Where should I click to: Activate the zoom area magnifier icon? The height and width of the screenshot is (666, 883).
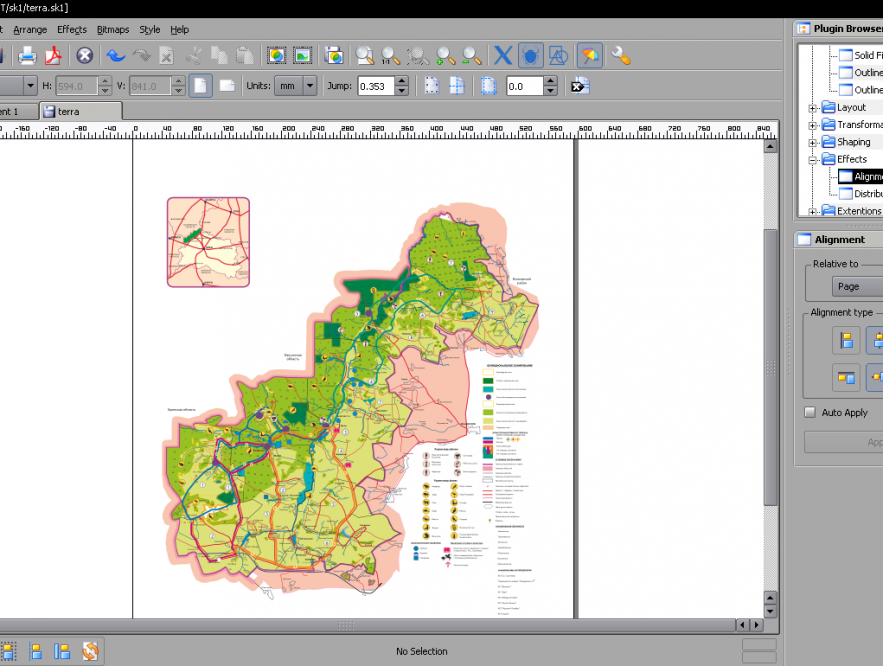point(365,56)
